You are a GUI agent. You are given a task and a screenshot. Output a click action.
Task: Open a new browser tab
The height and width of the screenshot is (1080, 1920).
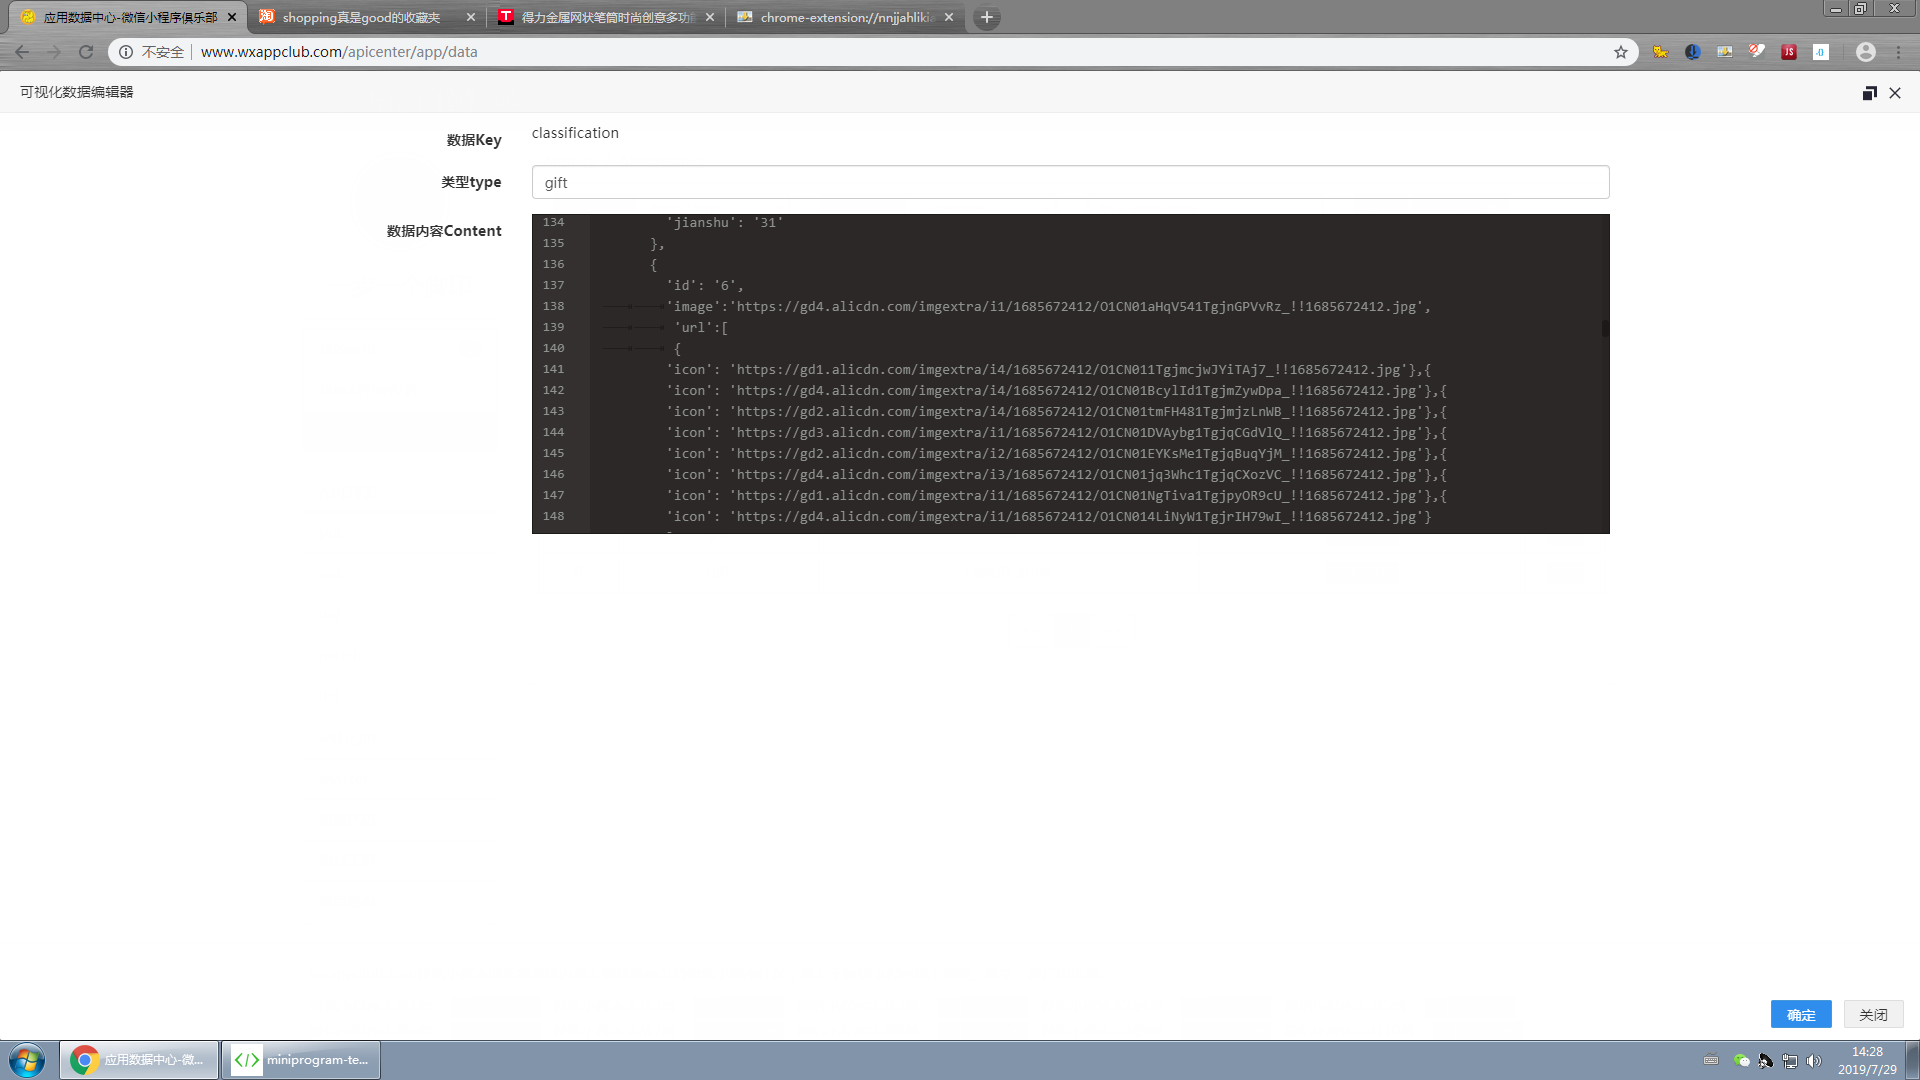986,17
